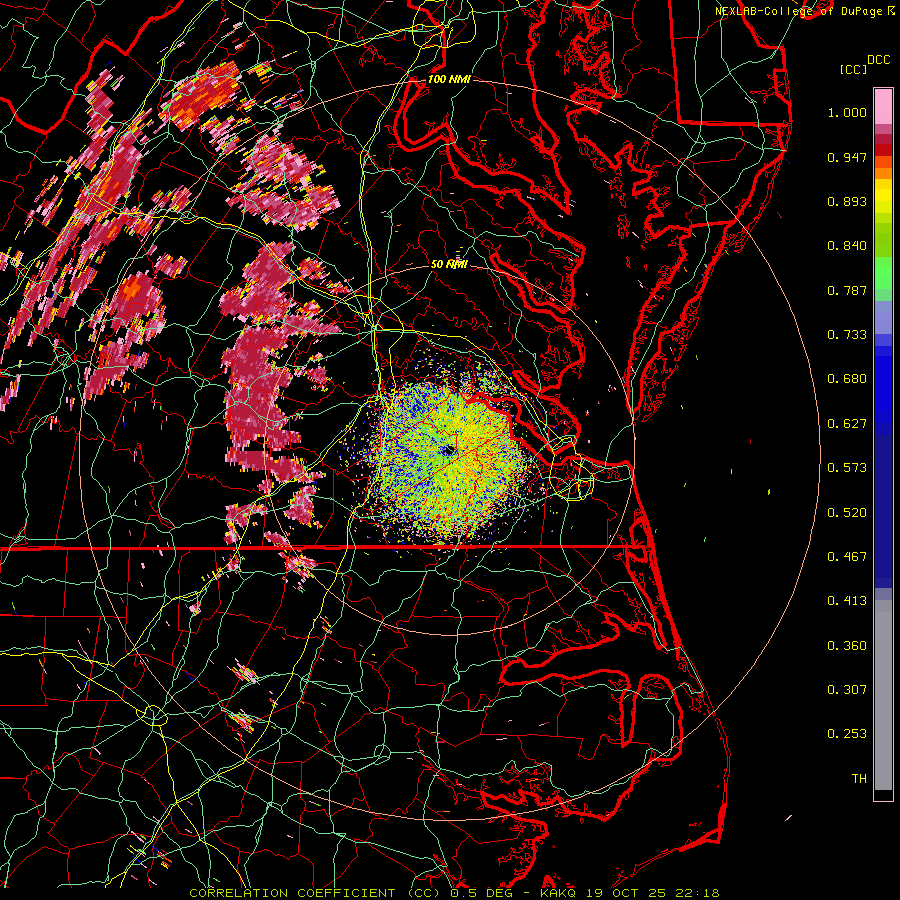
Task: Click the 0.413 scale value
Action: tap(847, 601)
